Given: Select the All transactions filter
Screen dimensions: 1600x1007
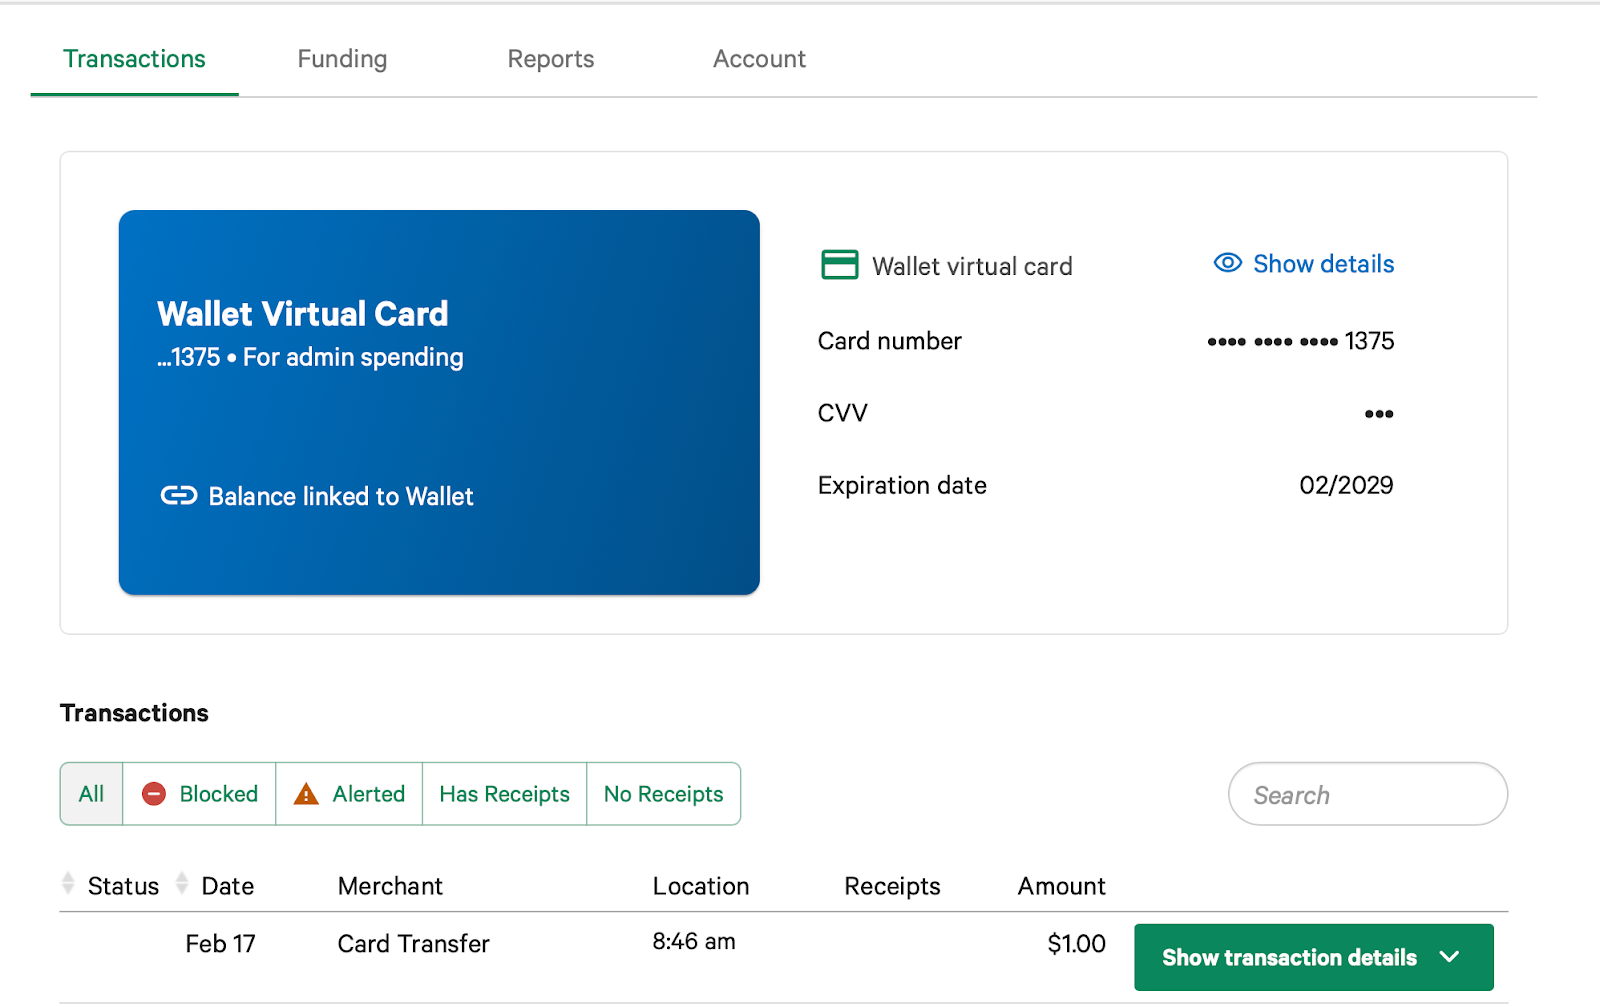Looking at the screenshot, I should tap(91, 794).
